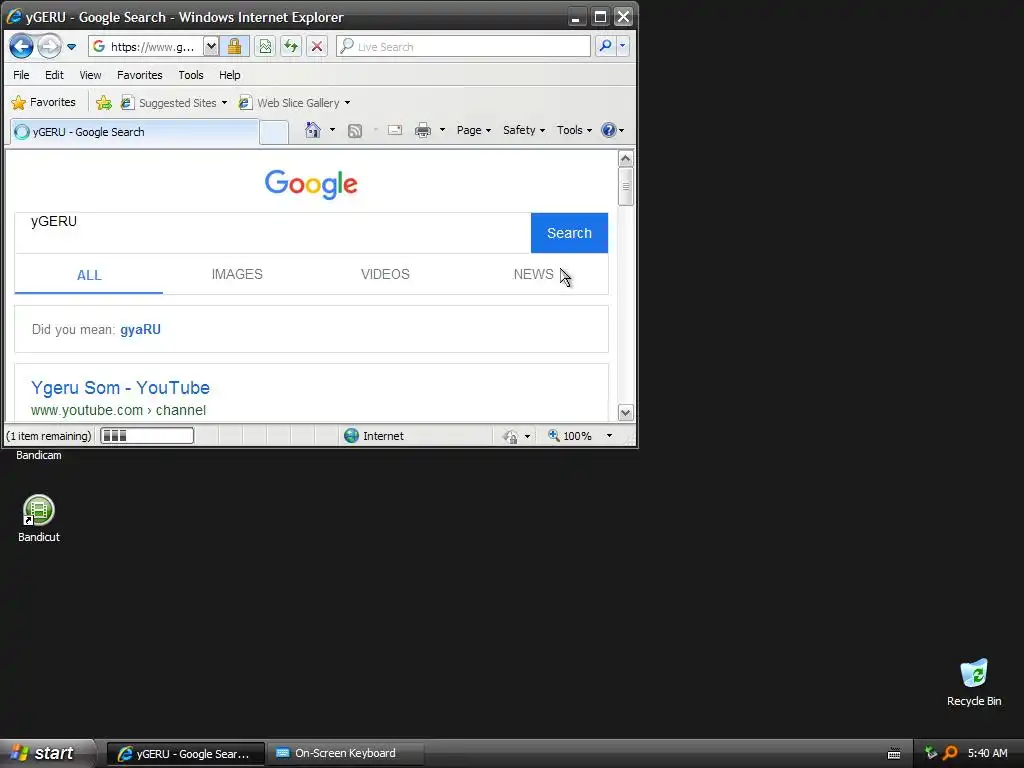Screen dimensions: 1024x768
Task: Click the gyaRU suggestion link
Action: pyautogui.click(x=140, y=329)
